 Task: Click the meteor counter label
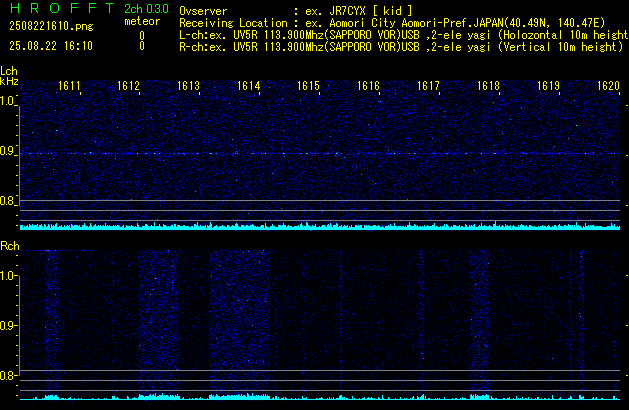(x=142, y=21)
